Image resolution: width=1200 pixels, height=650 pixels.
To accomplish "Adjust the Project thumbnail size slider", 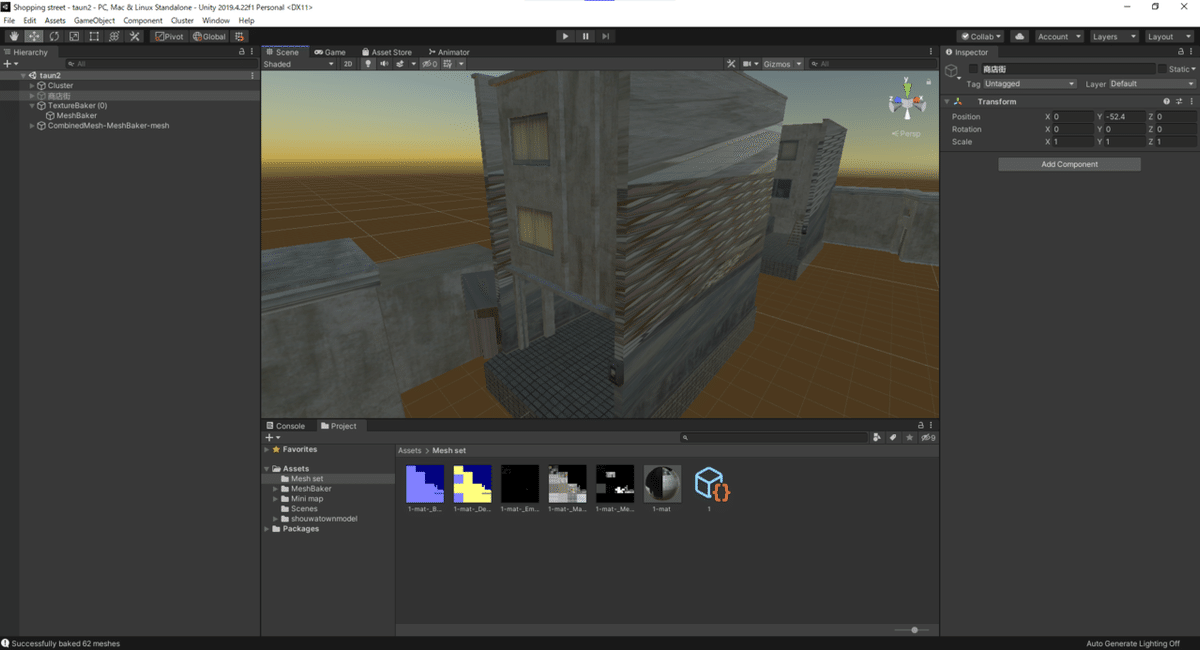I will point(913,630).
